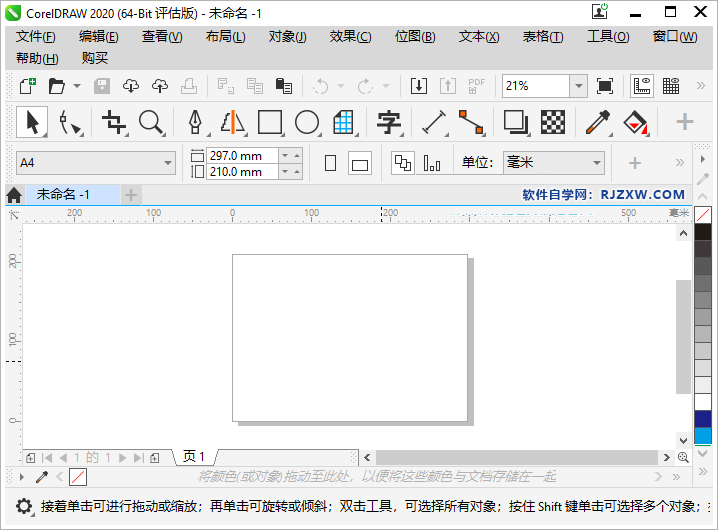The height and width of the screenshot is (530, 718).
Task: Select the Interactive Fill bucket tool
Action: [x=636, y=123]
